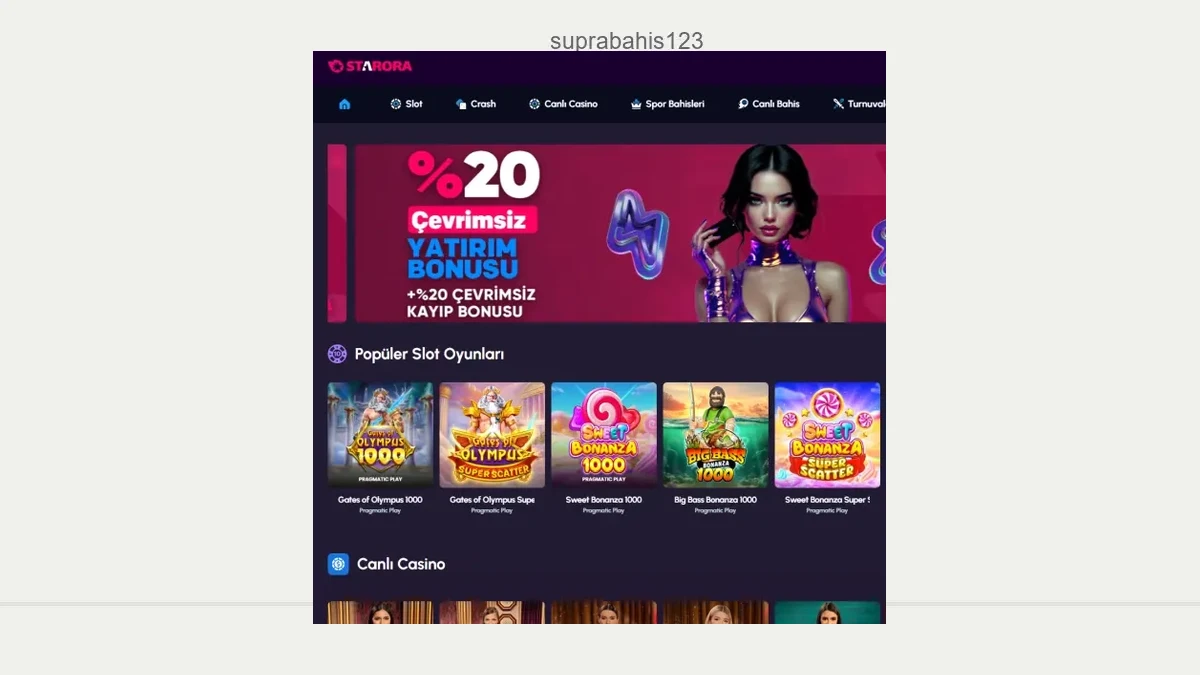Open Sweet Bonanza Super Scatter thumbnail
This screenshot has height=675, width=1200.
tap(827, 434)
